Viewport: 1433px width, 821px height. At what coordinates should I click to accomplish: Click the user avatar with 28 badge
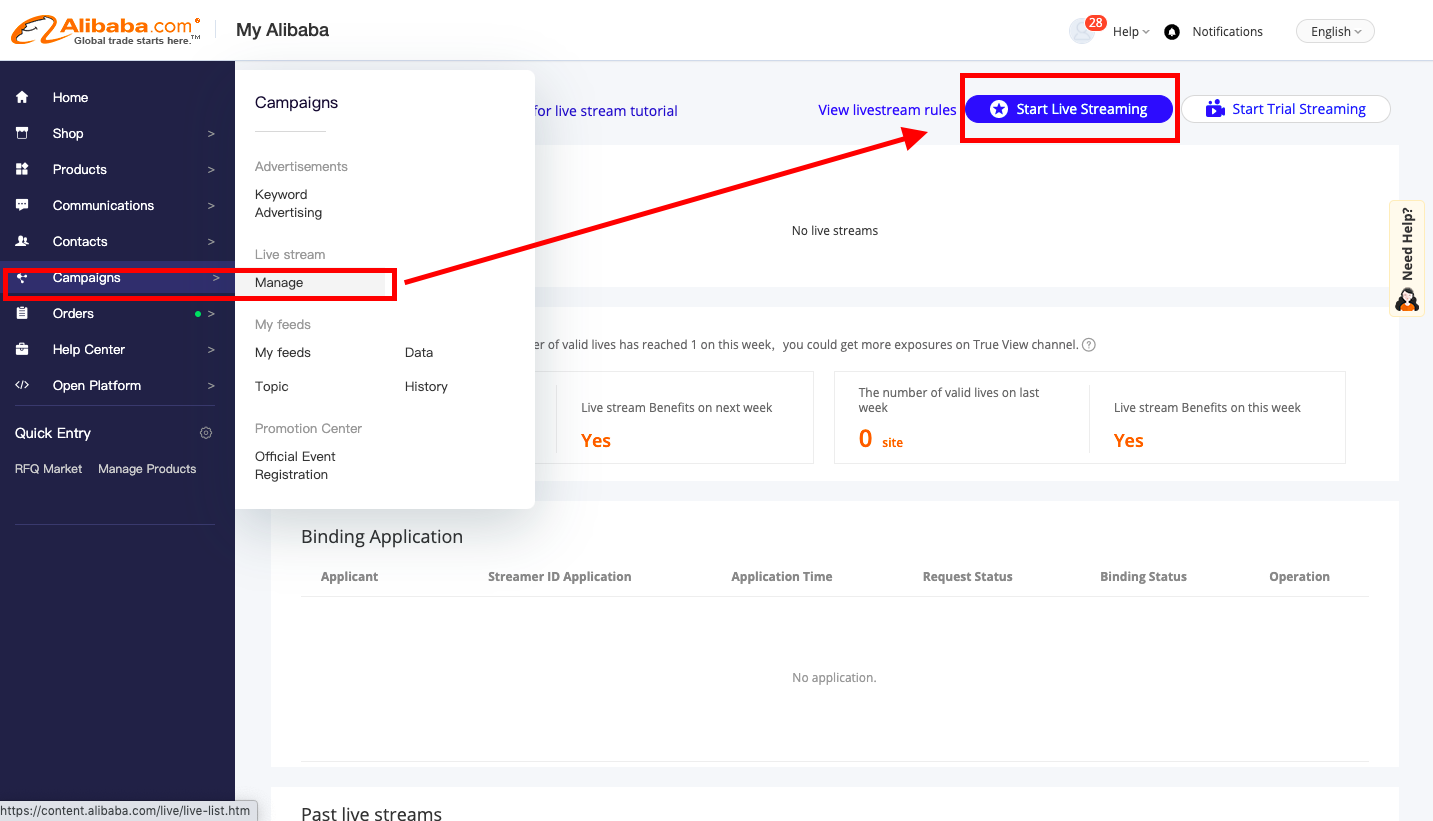tap(1081, 31)
